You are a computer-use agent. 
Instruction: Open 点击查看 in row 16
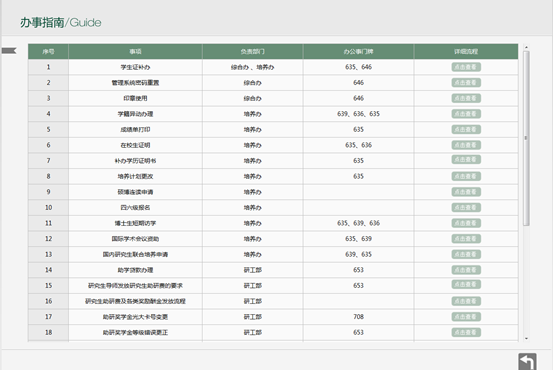[466, 301]
